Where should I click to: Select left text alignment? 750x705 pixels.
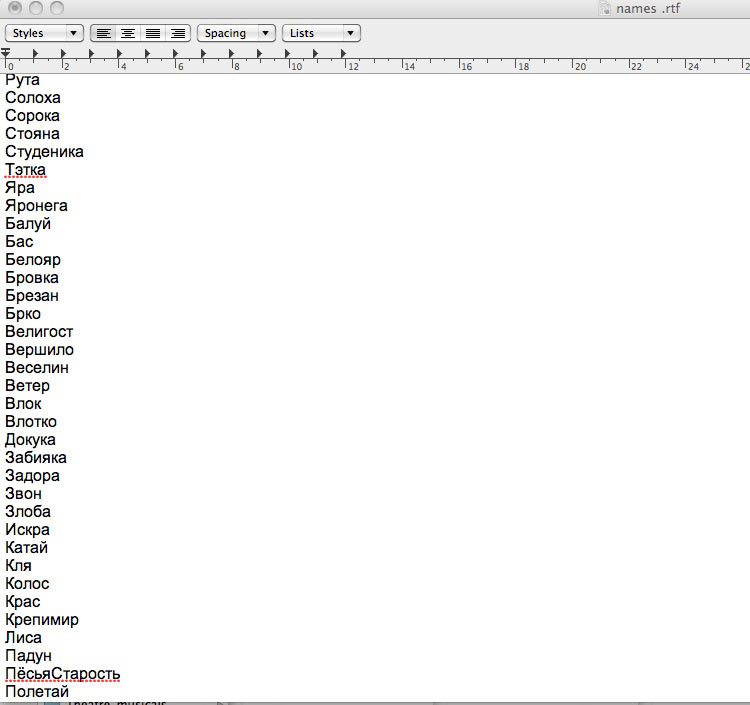pyautogui.click(x=103, y=33)
